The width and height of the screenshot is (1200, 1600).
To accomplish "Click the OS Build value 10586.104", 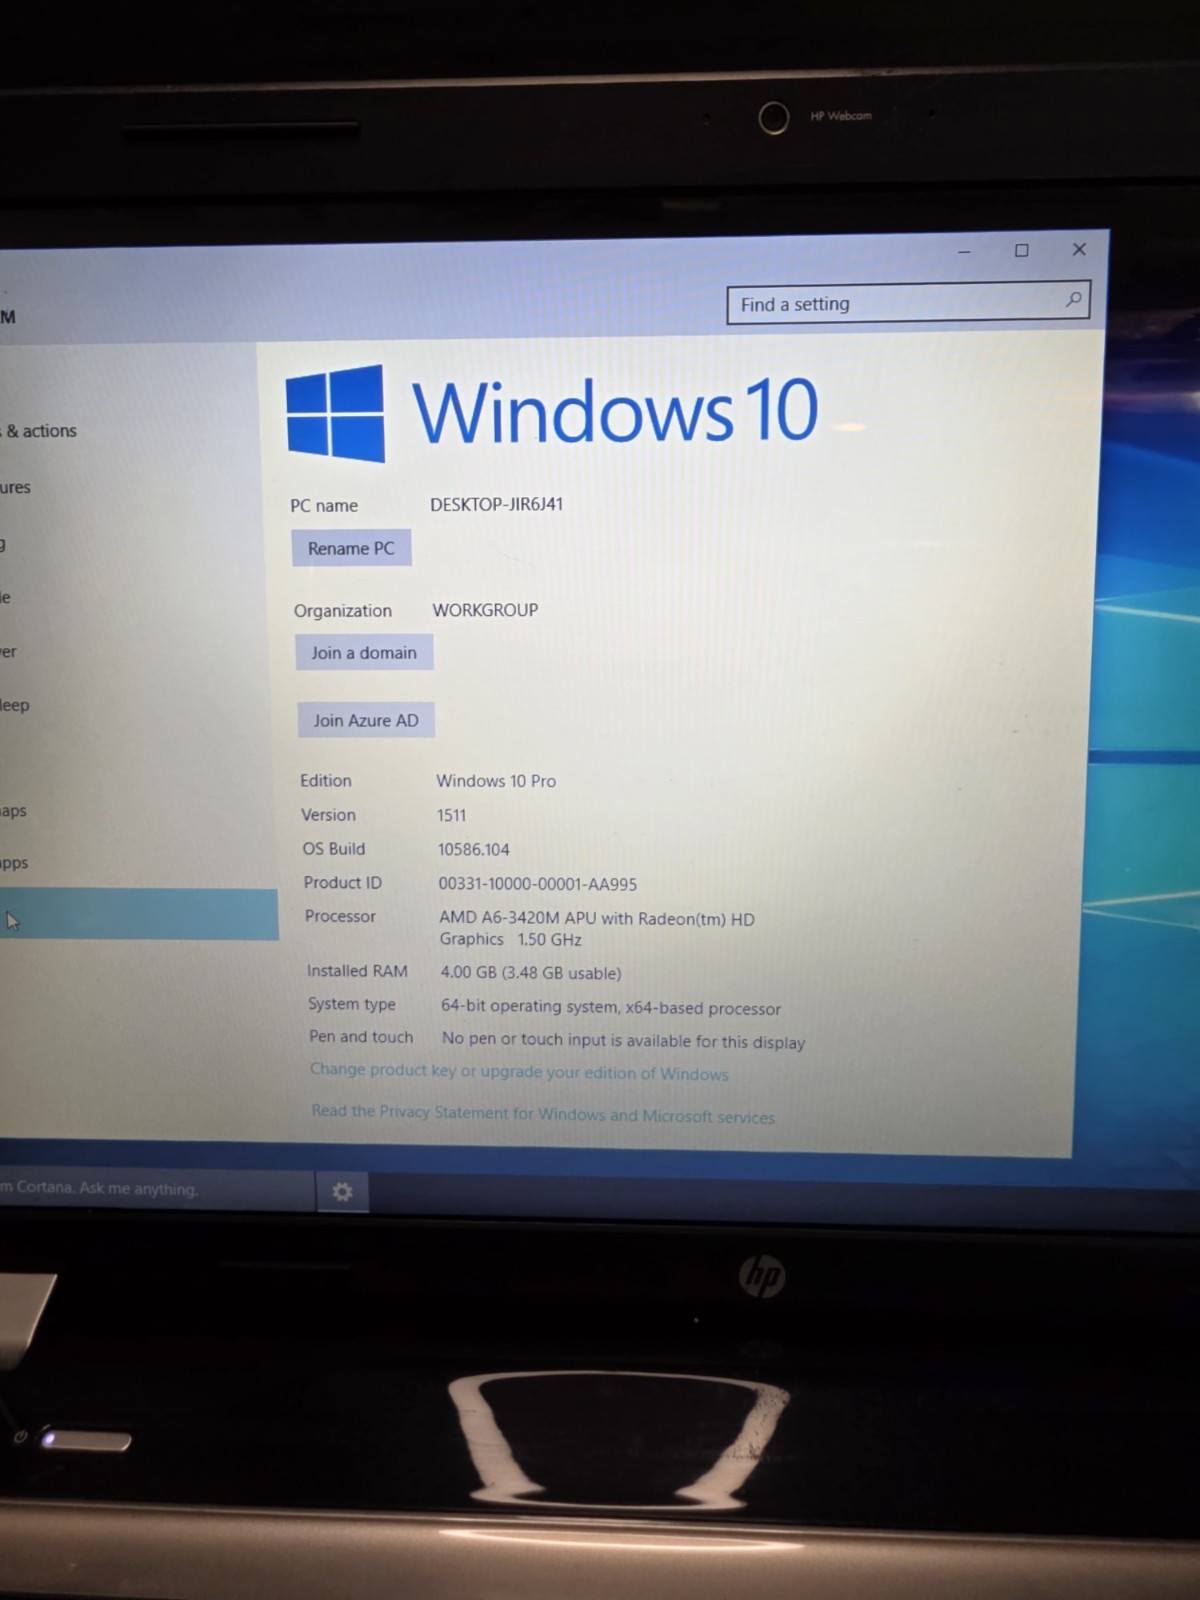I will point(474,849).
